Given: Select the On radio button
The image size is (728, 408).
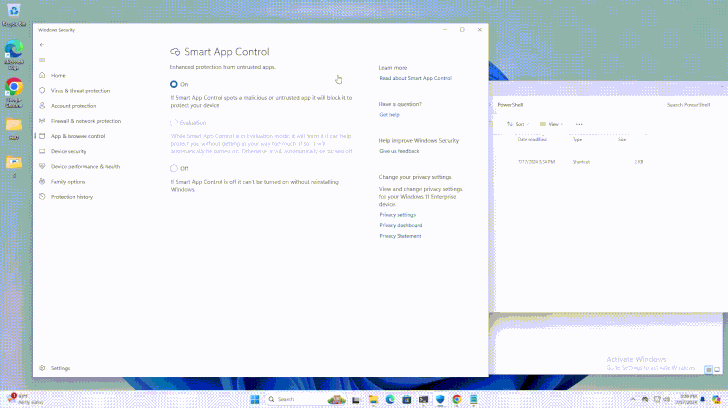Looking at the screenshot, I should 174,84.
